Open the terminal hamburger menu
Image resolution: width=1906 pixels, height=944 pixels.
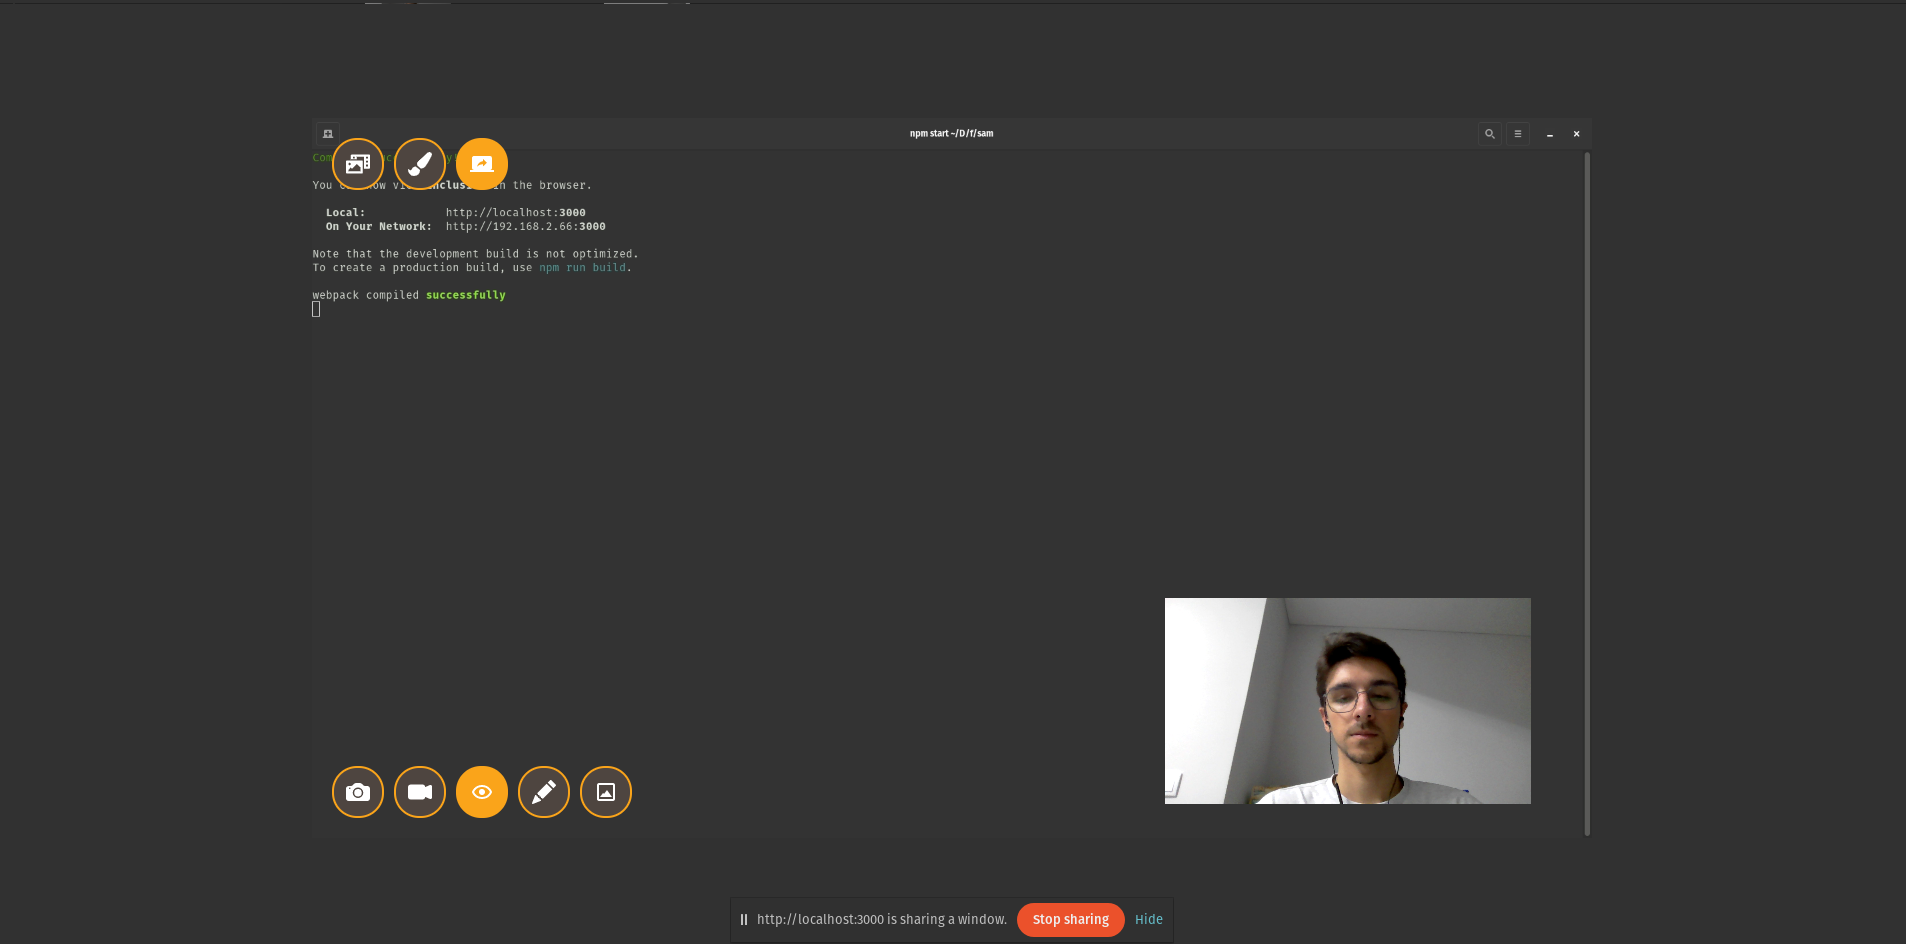click(x=1518, y=134)
